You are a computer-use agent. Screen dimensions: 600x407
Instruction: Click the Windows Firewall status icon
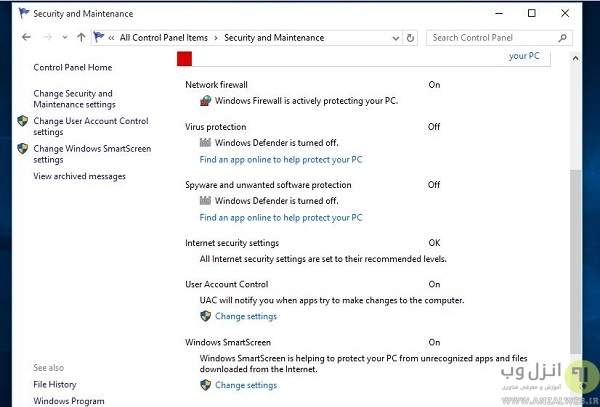point(207,101)
